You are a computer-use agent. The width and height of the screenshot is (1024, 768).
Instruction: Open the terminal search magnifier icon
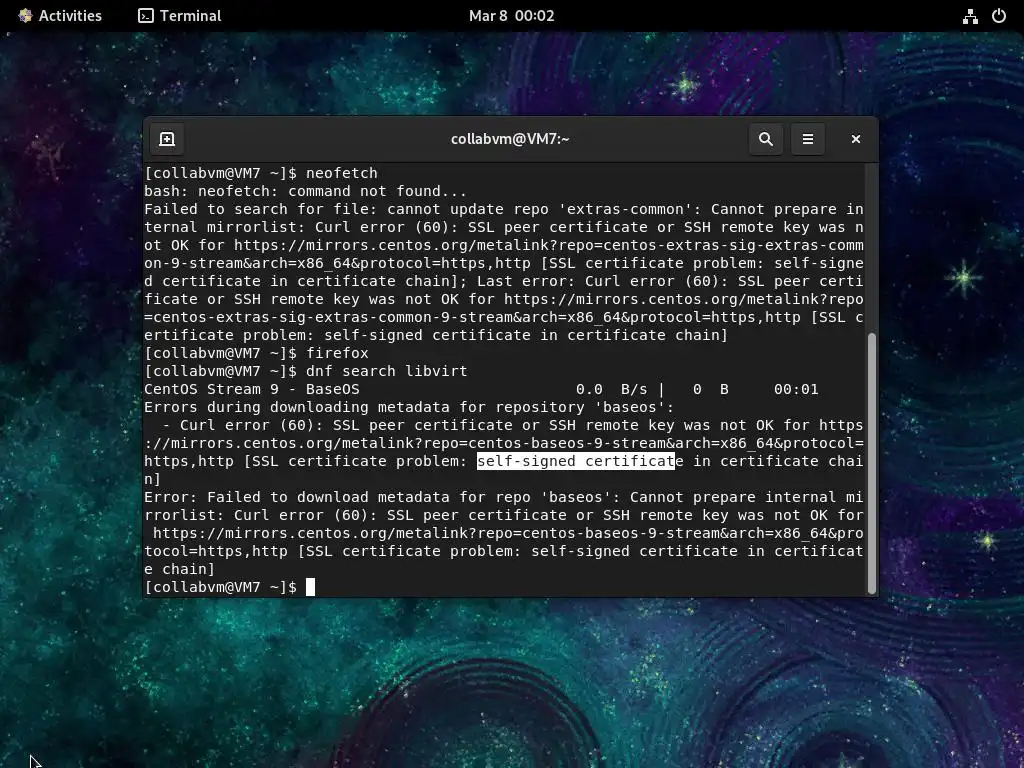tap(766, 139)
